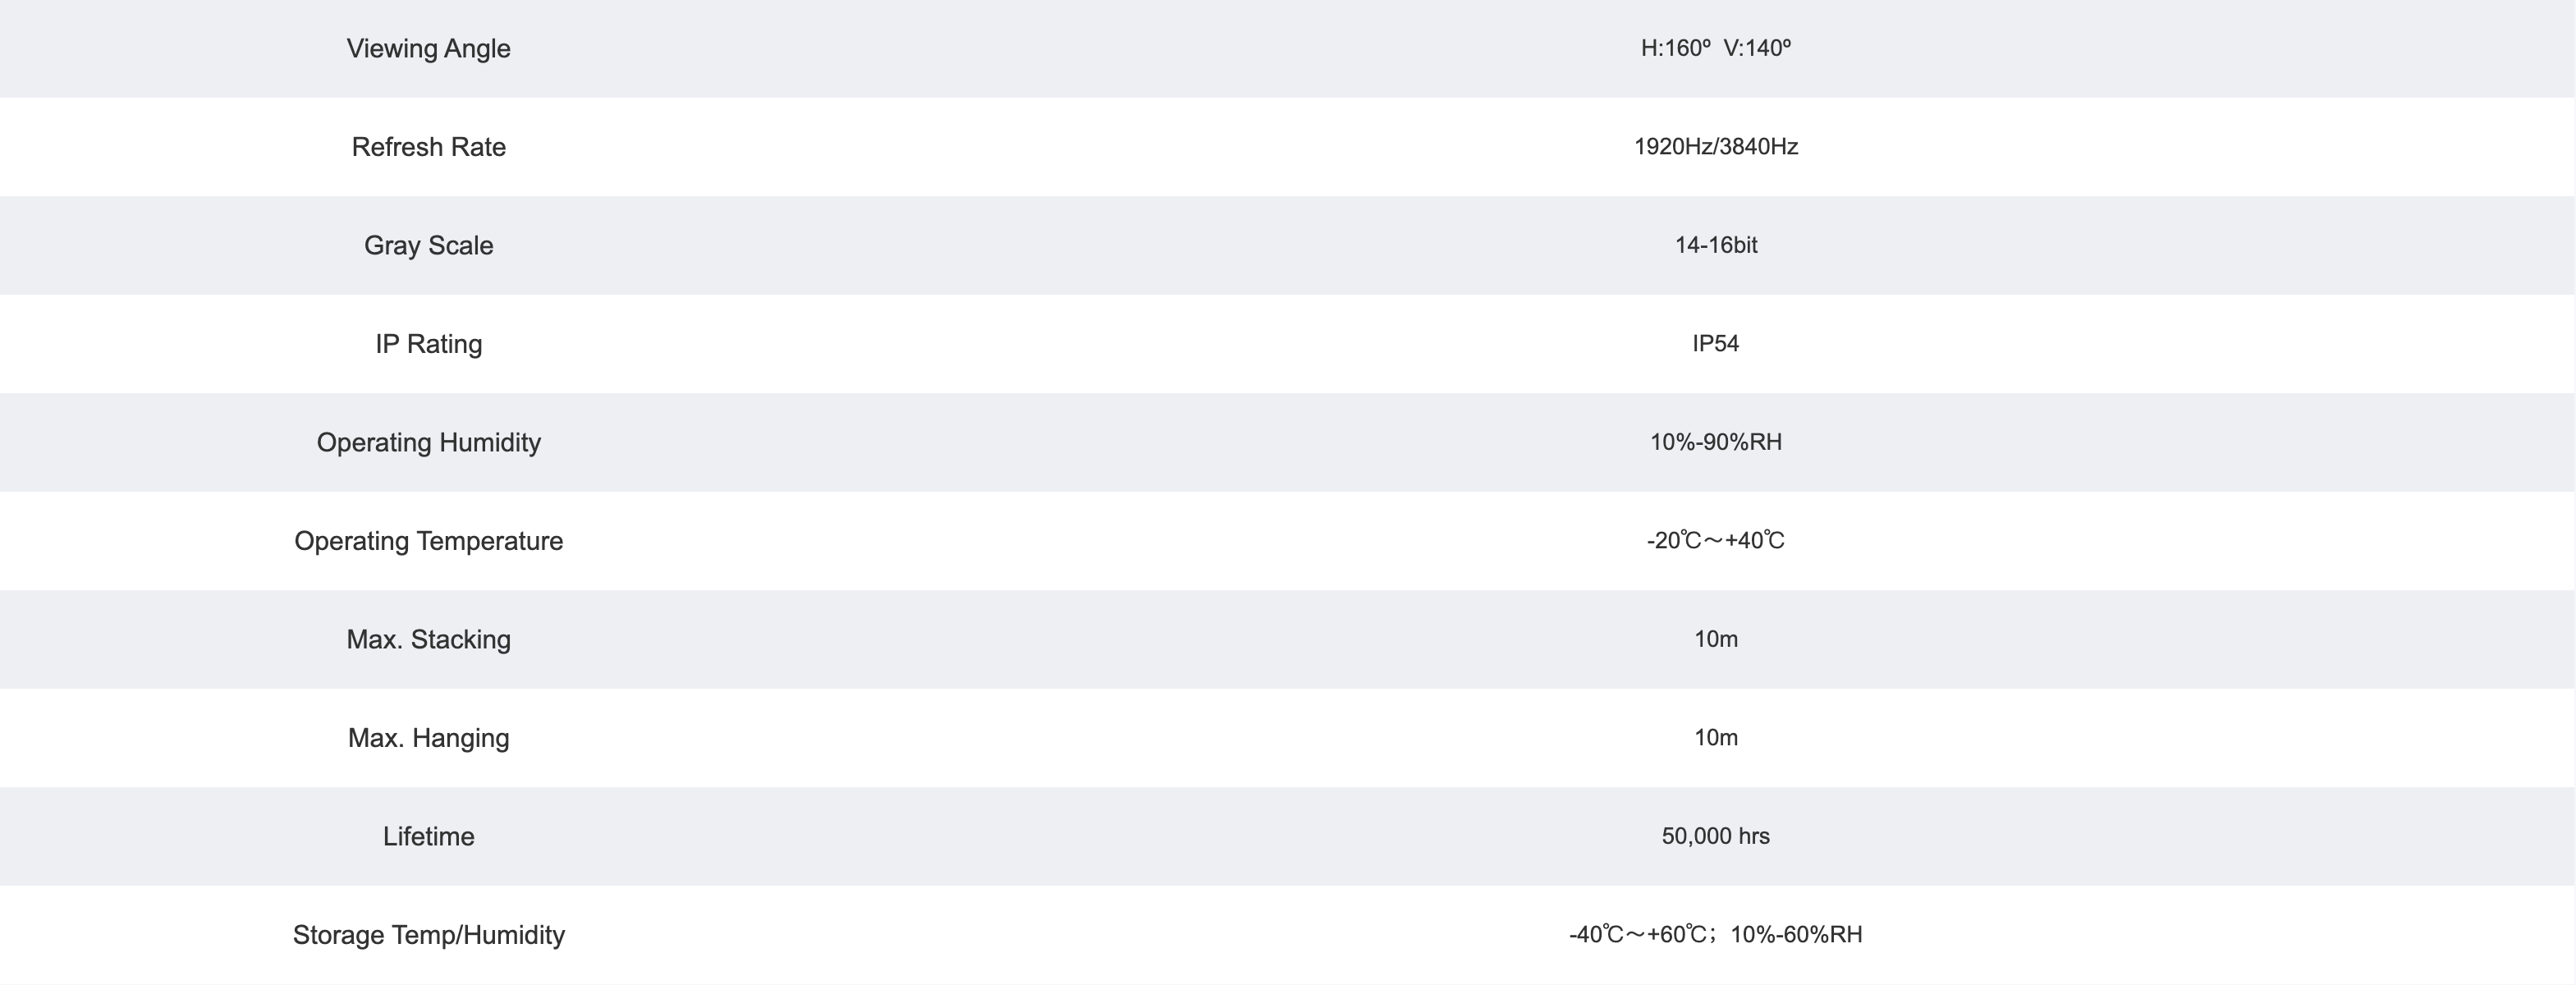This screenshot has width=2576, height=985.
Task: Click the Lifetime label
Action: point(428,836)
